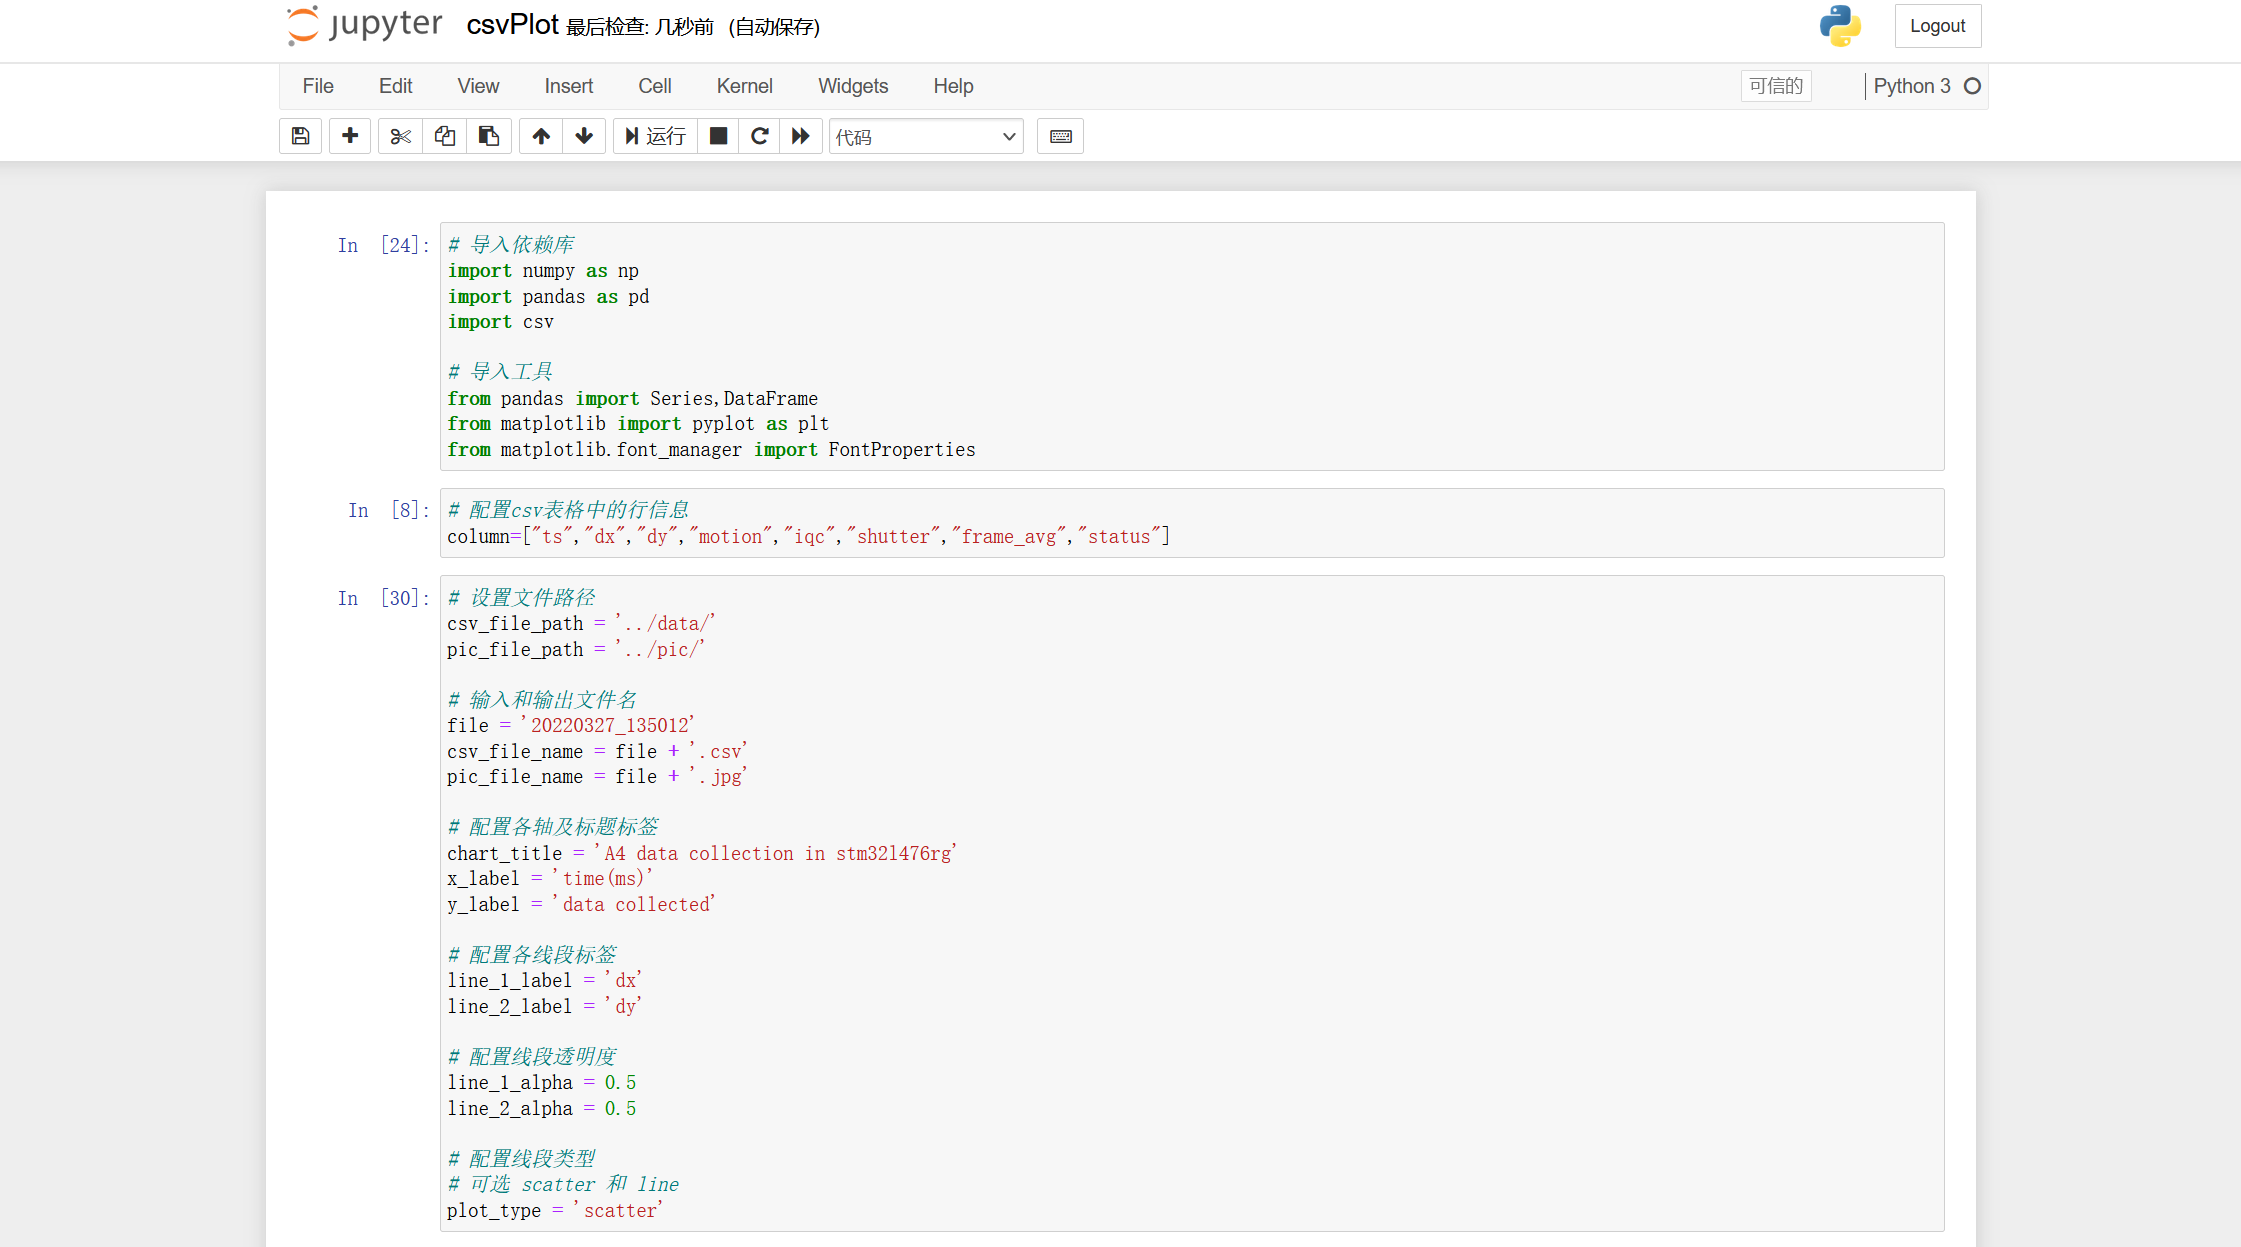
Task: Click the x_label = 'time(ms)' line
Action: pyautogui.click(x=550, y=879)
